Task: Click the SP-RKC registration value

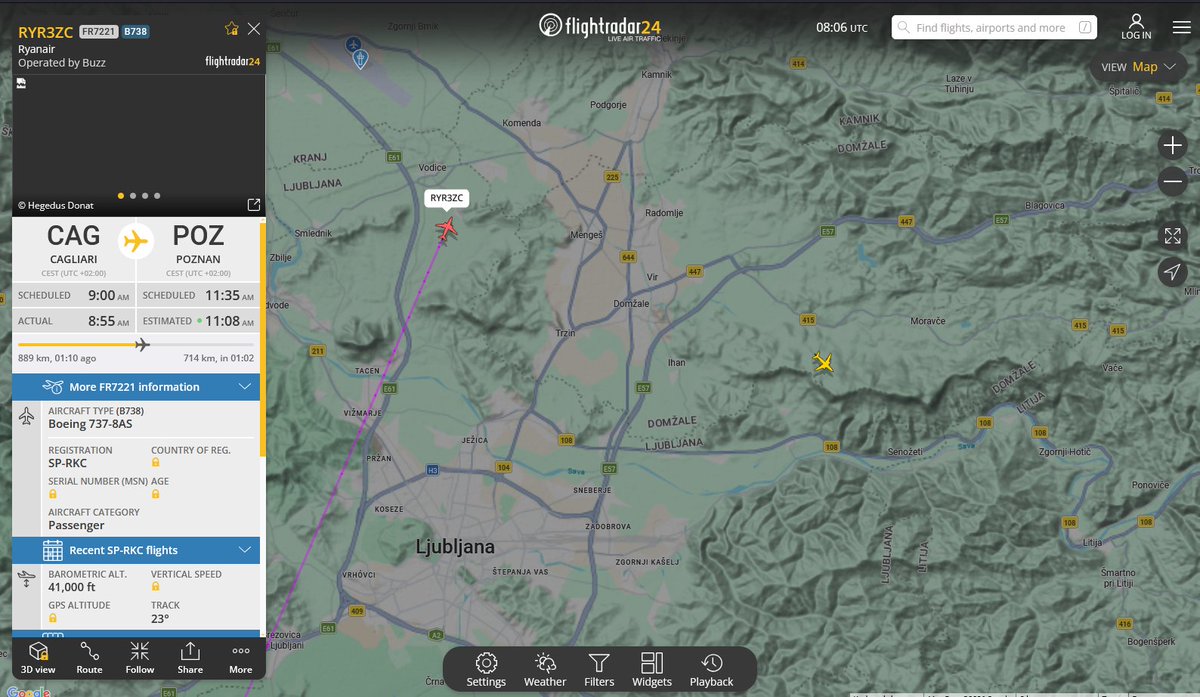Action: pyautogui.click(x=68, y=464)
